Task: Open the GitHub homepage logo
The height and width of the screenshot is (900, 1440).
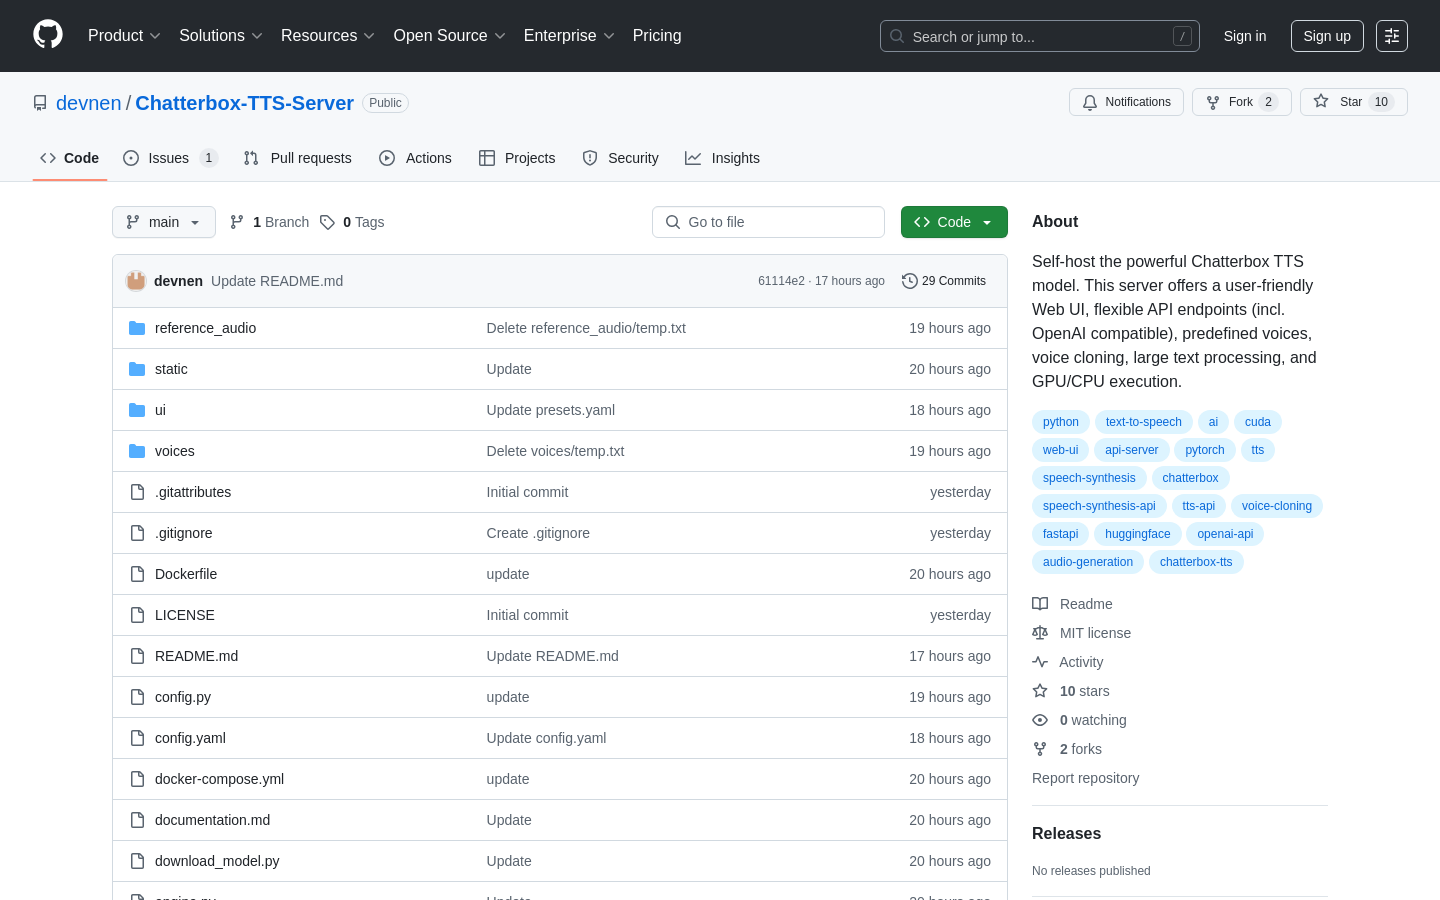Action: point(48,35)
